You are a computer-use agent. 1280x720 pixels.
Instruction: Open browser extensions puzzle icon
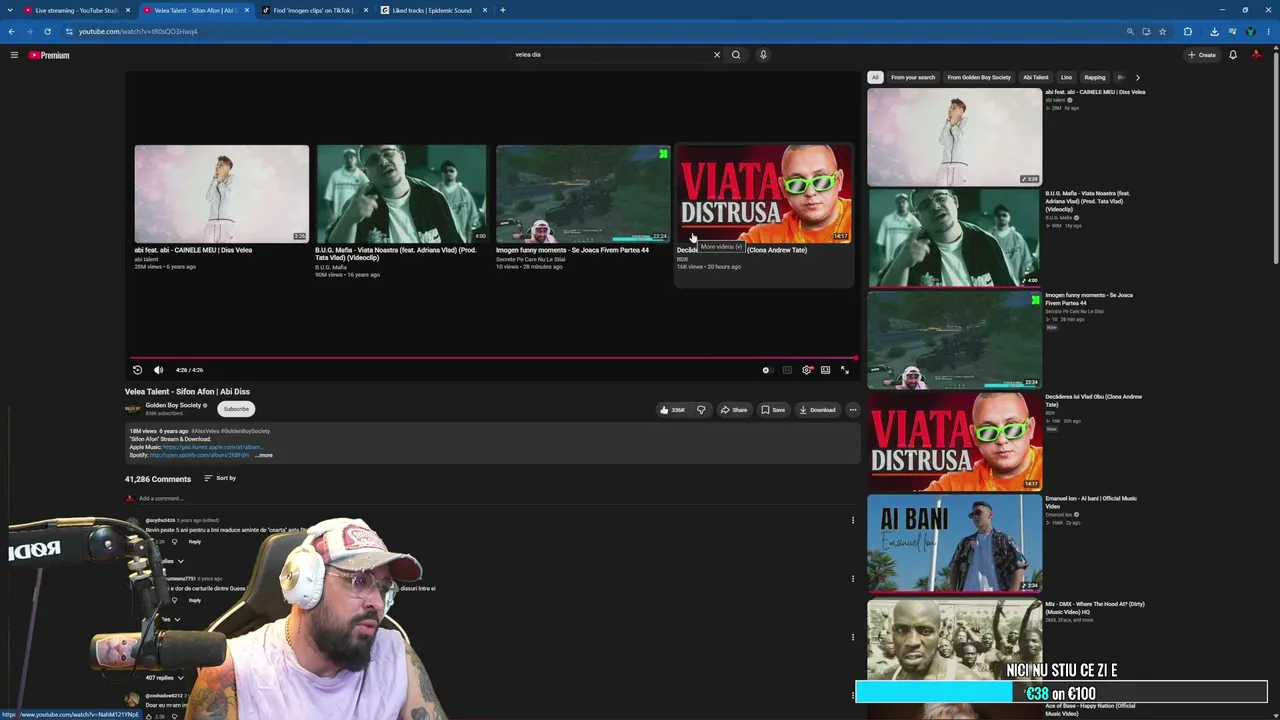pos(1188,31)
